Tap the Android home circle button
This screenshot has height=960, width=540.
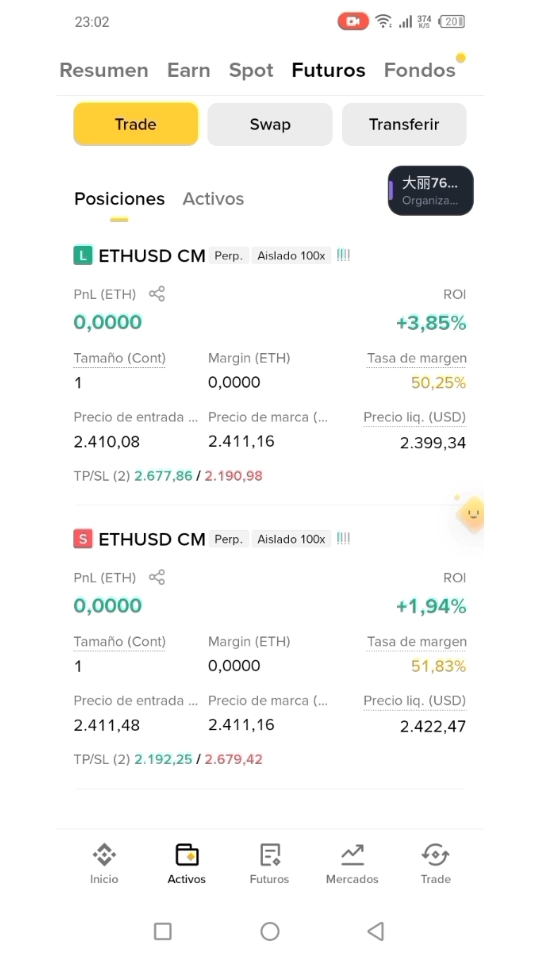270,931
